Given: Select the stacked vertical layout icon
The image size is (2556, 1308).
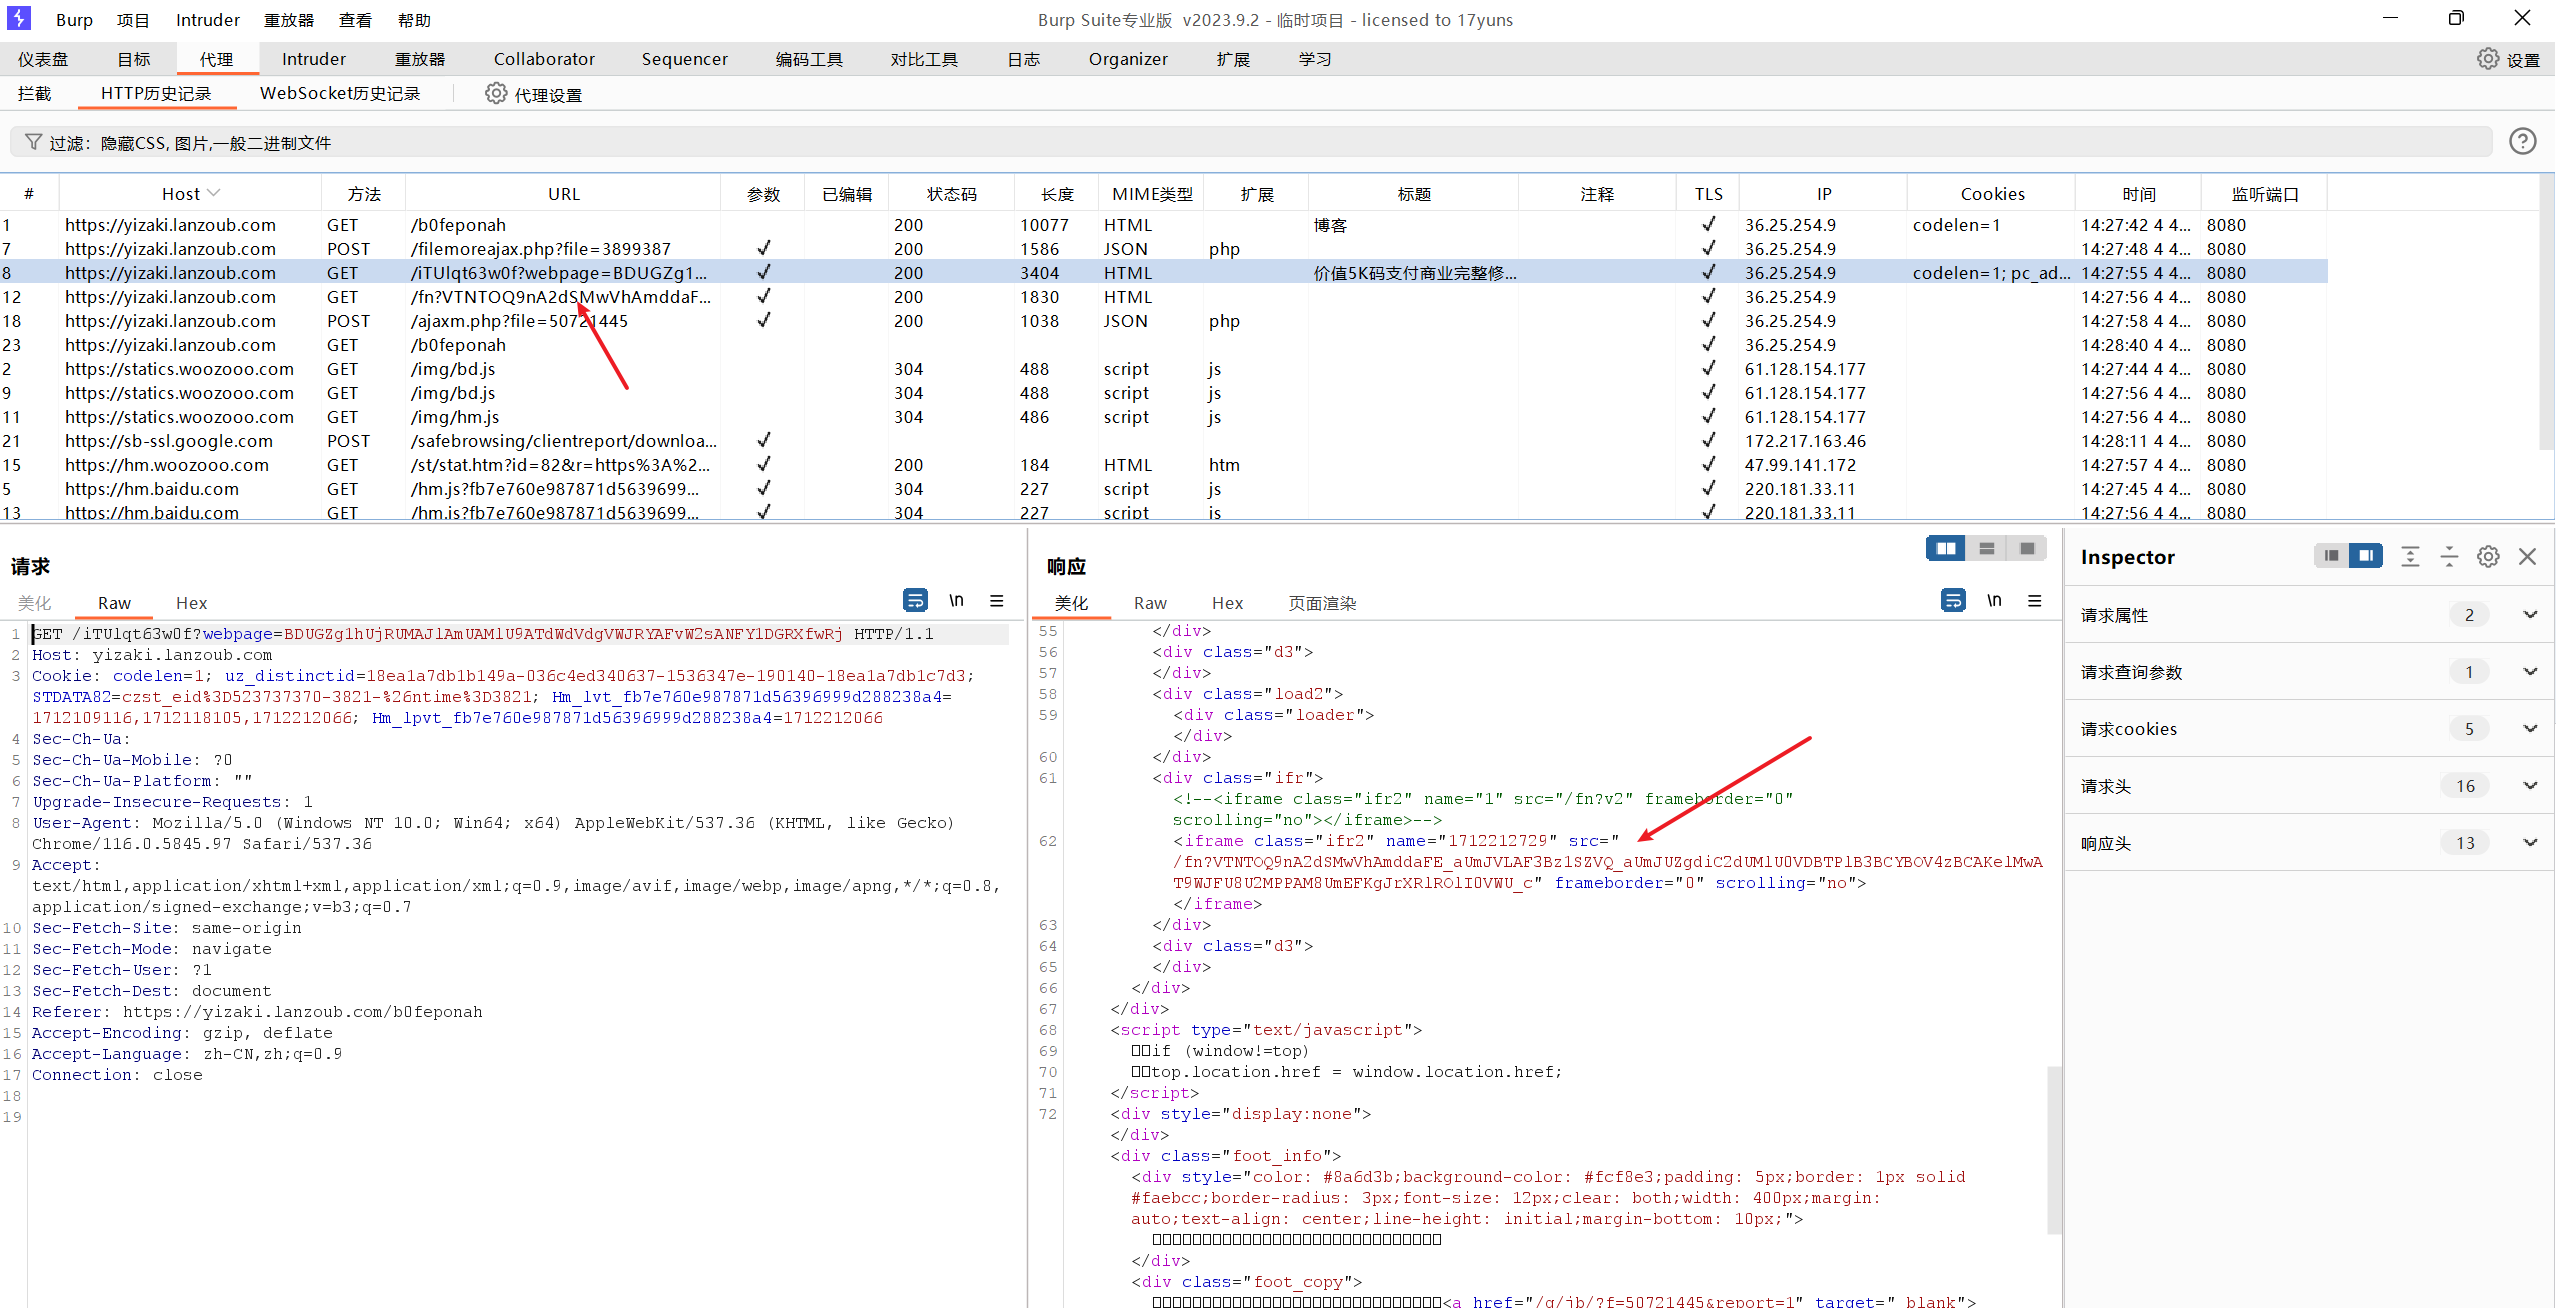Looking at the screenshot, I should coord(1986,549).
